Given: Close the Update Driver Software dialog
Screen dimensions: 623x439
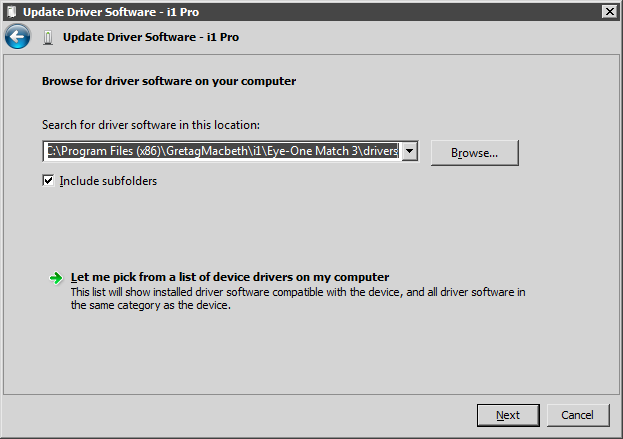Looking at the screenshot, I should click(x=610, y=12).
